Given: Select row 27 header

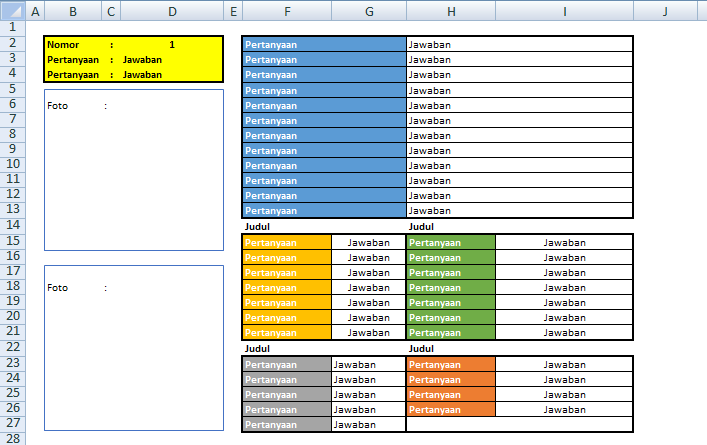Looking at the screenshot, I should pyautogui.click(x=13, y=423).
